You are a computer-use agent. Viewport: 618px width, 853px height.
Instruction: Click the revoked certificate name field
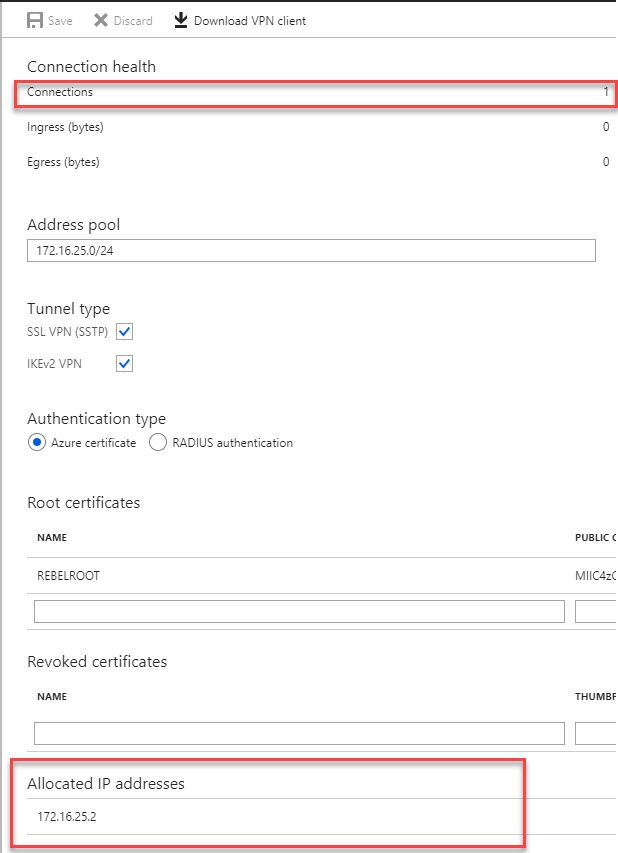point(299,733)
